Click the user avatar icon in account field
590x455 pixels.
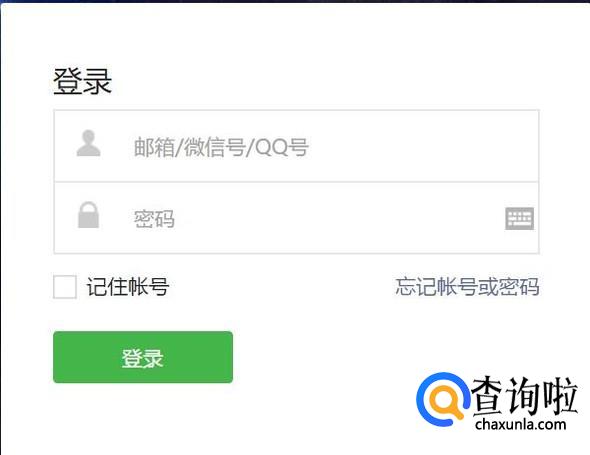[88, 143]
